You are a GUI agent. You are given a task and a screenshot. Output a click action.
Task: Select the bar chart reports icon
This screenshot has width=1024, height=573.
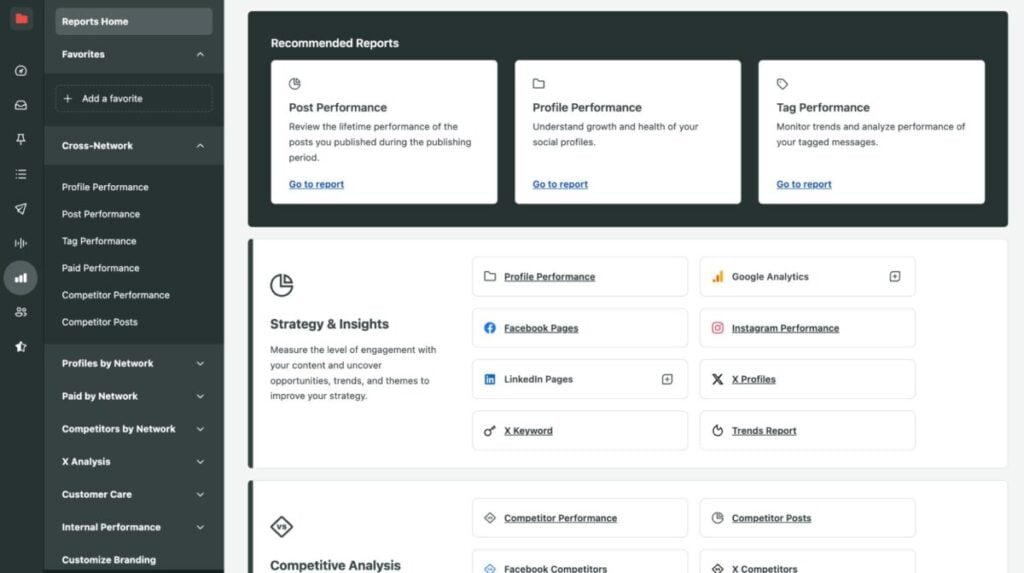pyautogui.click(x=21, y=278)
